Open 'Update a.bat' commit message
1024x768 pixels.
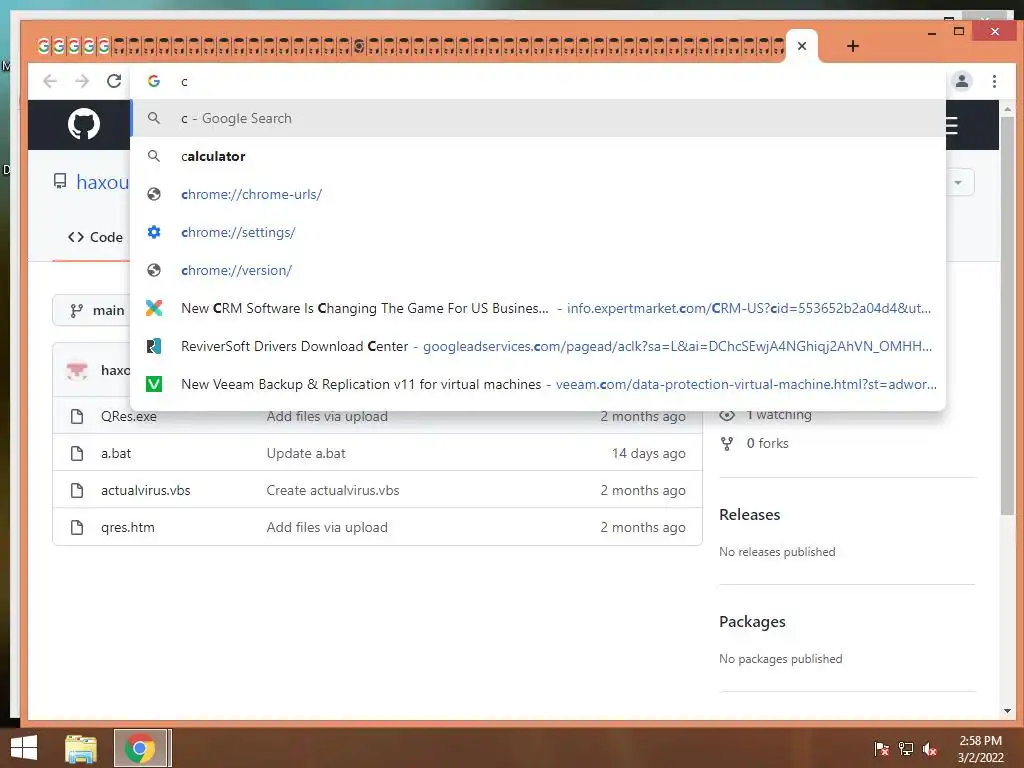point(306,453)
